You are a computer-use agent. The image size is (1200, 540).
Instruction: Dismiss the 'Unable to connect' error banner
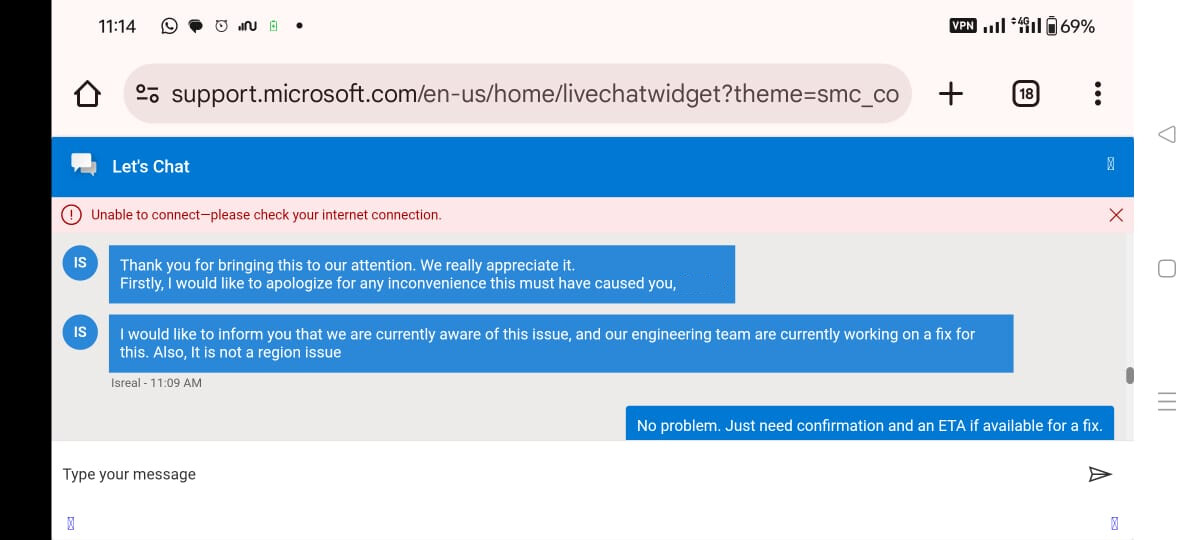pyautogui.click(x=1117, y=215)
